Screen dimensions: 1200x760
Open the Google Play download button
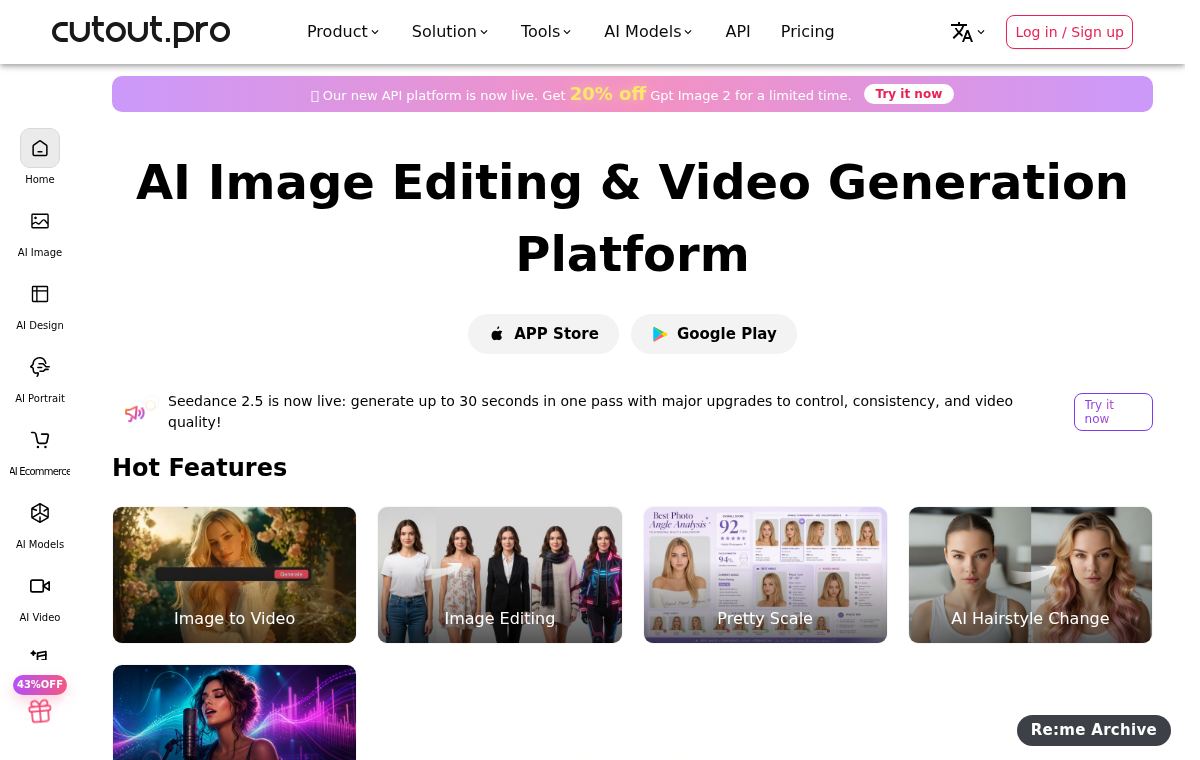714,334
